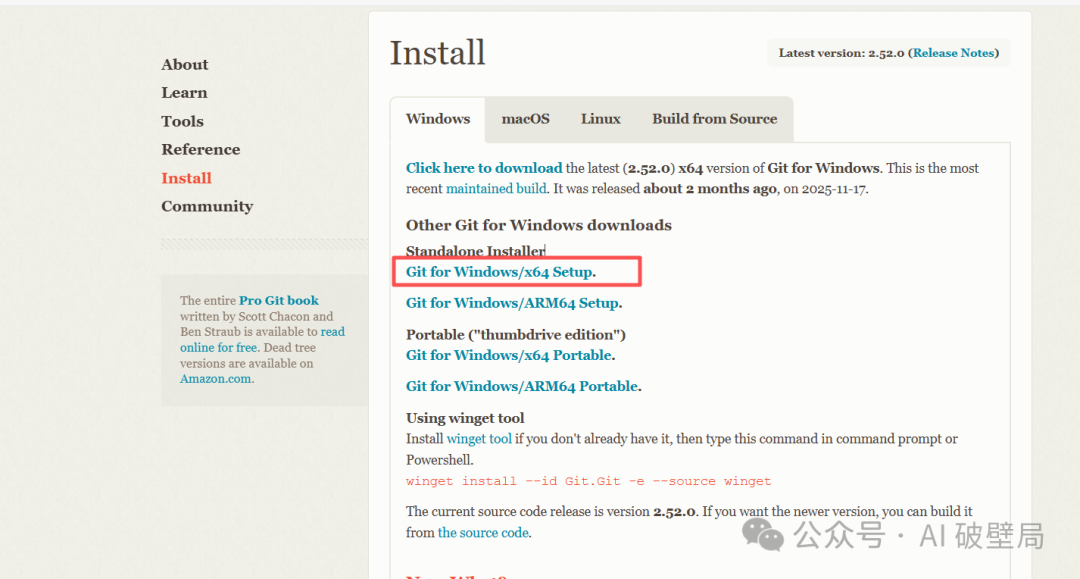
Task: Open 'the source code' link
Action: coord(483,533)
